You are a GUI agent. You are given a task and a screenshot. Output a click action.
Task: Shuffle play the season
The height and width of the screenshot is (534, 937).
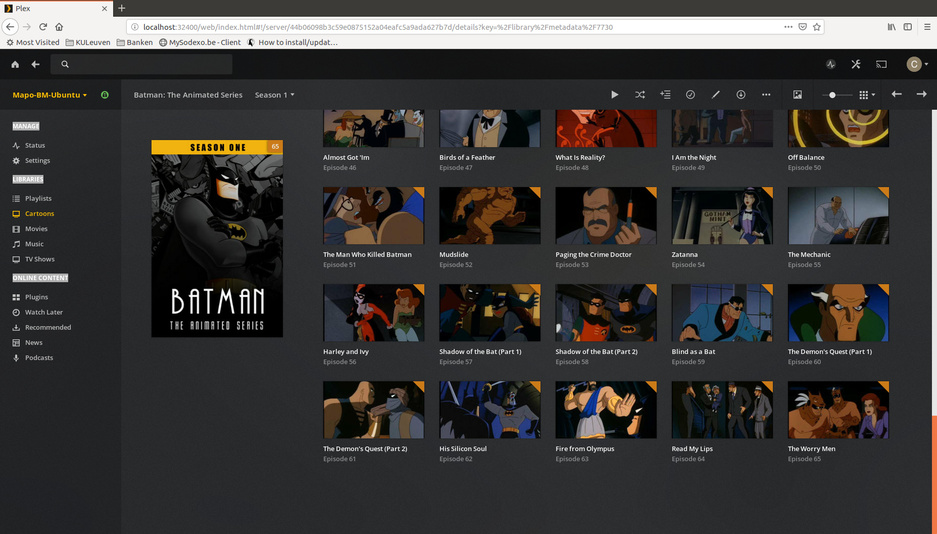640,95
